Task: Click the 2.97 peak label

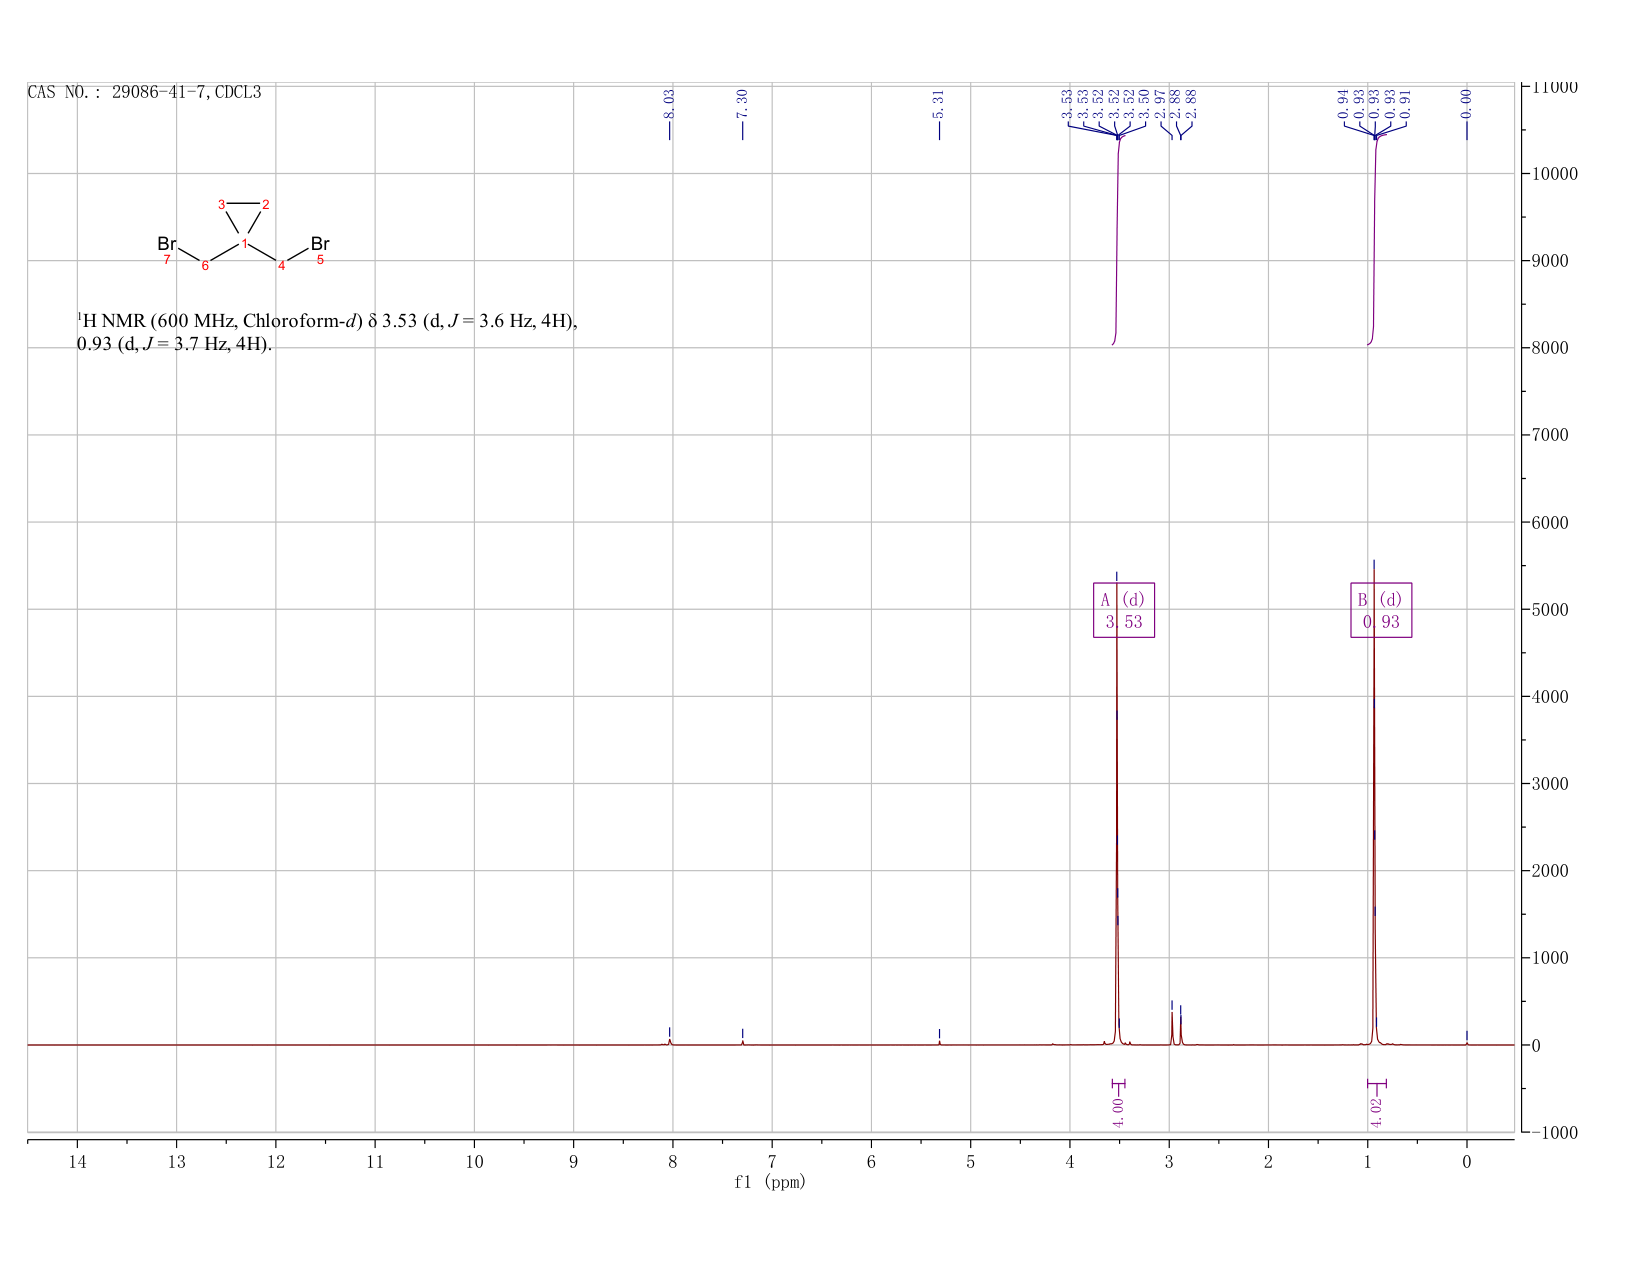Action: pyautogui.click(x=1160, y=102)
